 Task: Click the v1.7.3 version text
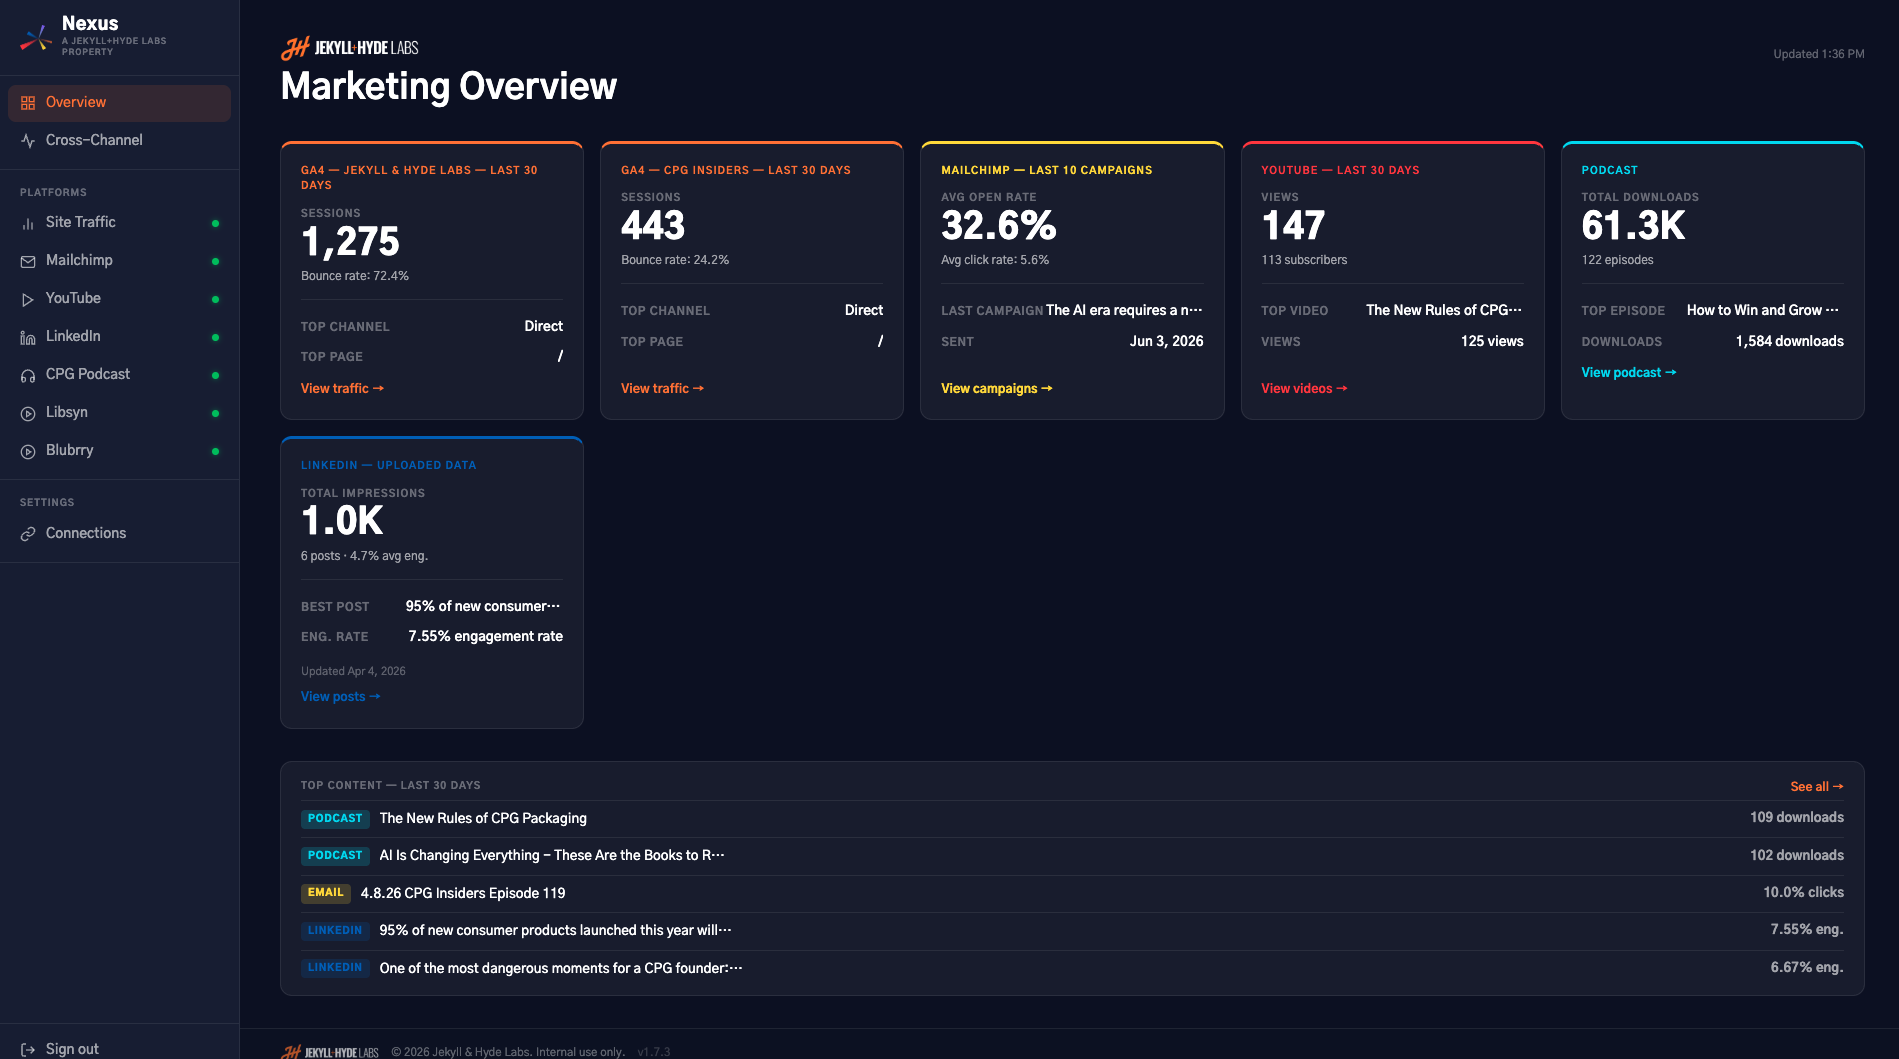point(654,1052)
